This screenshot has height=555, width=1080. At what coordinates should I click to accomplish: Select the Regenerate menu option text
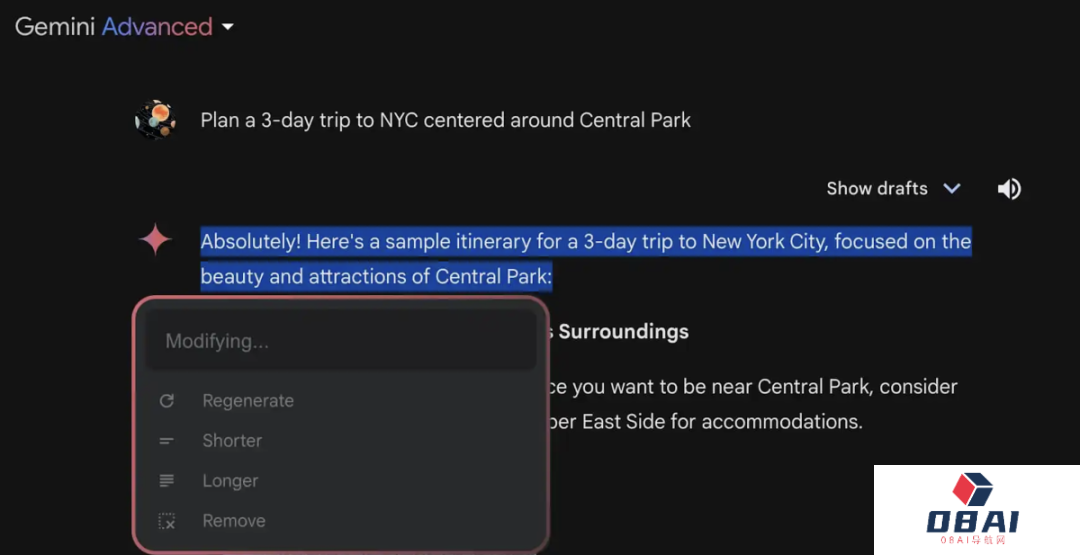coord(248,401)
